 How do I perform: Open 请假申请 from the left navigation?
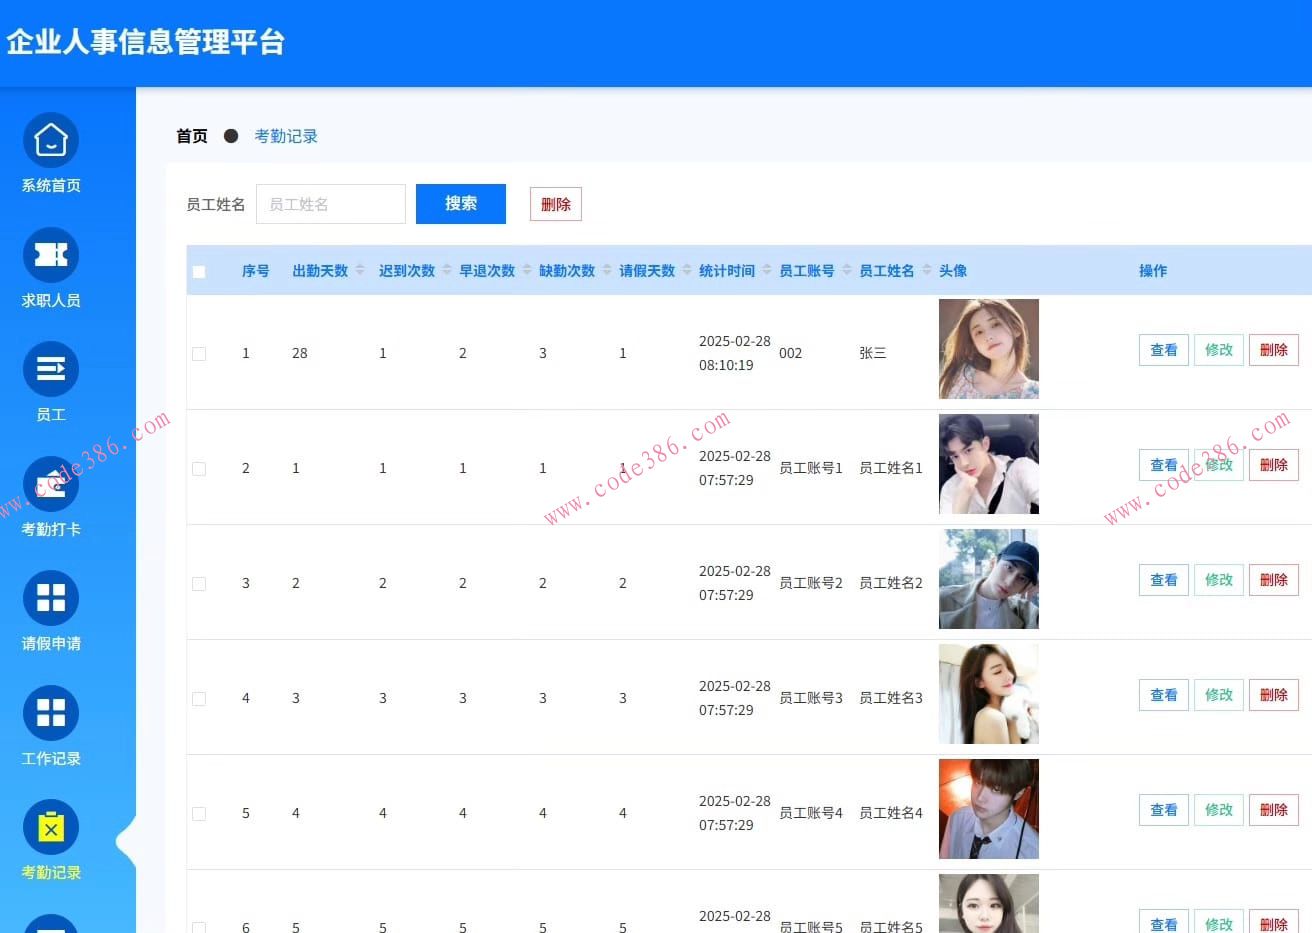click(x=50, y=598)
